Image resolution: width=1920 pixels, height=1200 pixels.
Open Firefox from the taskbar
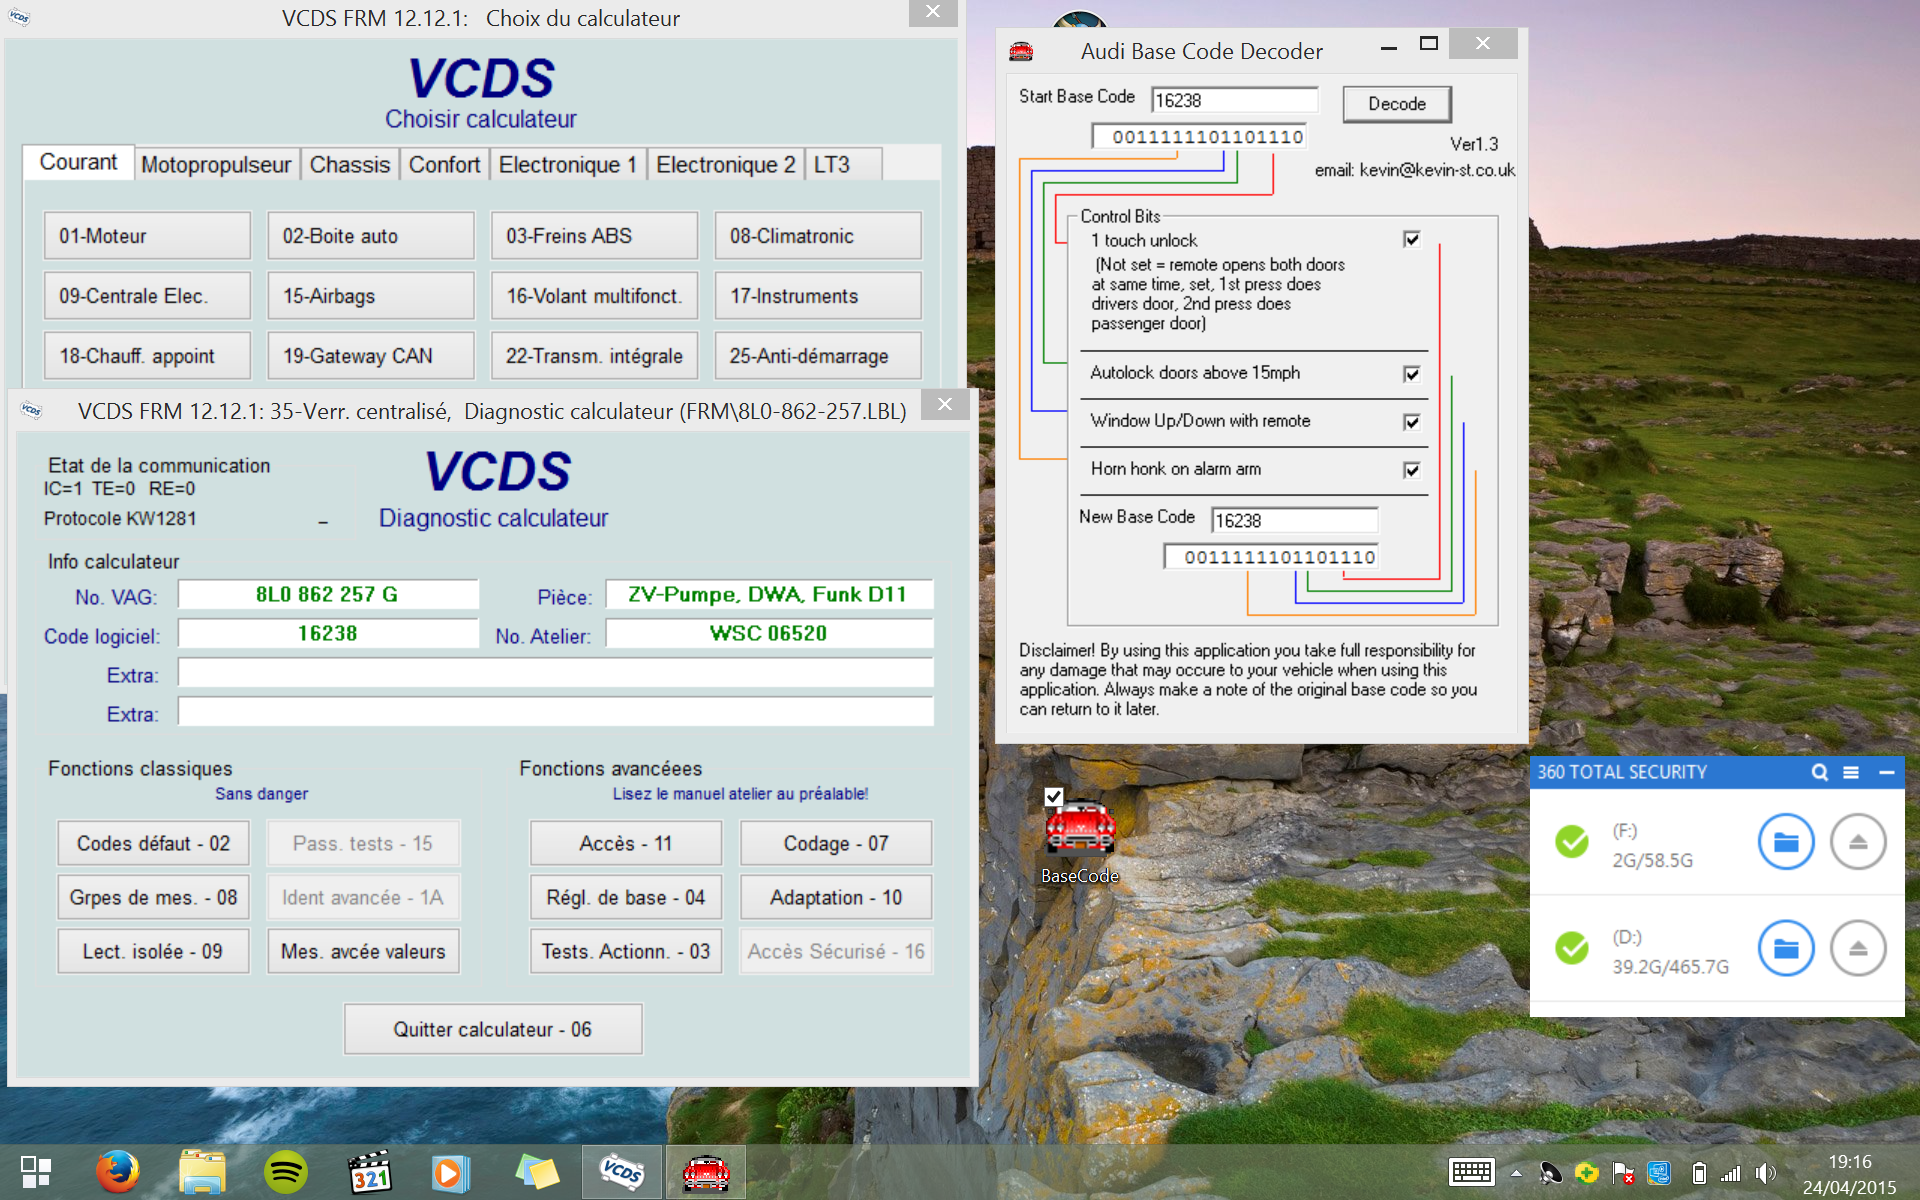click(x=117, y=1172)
